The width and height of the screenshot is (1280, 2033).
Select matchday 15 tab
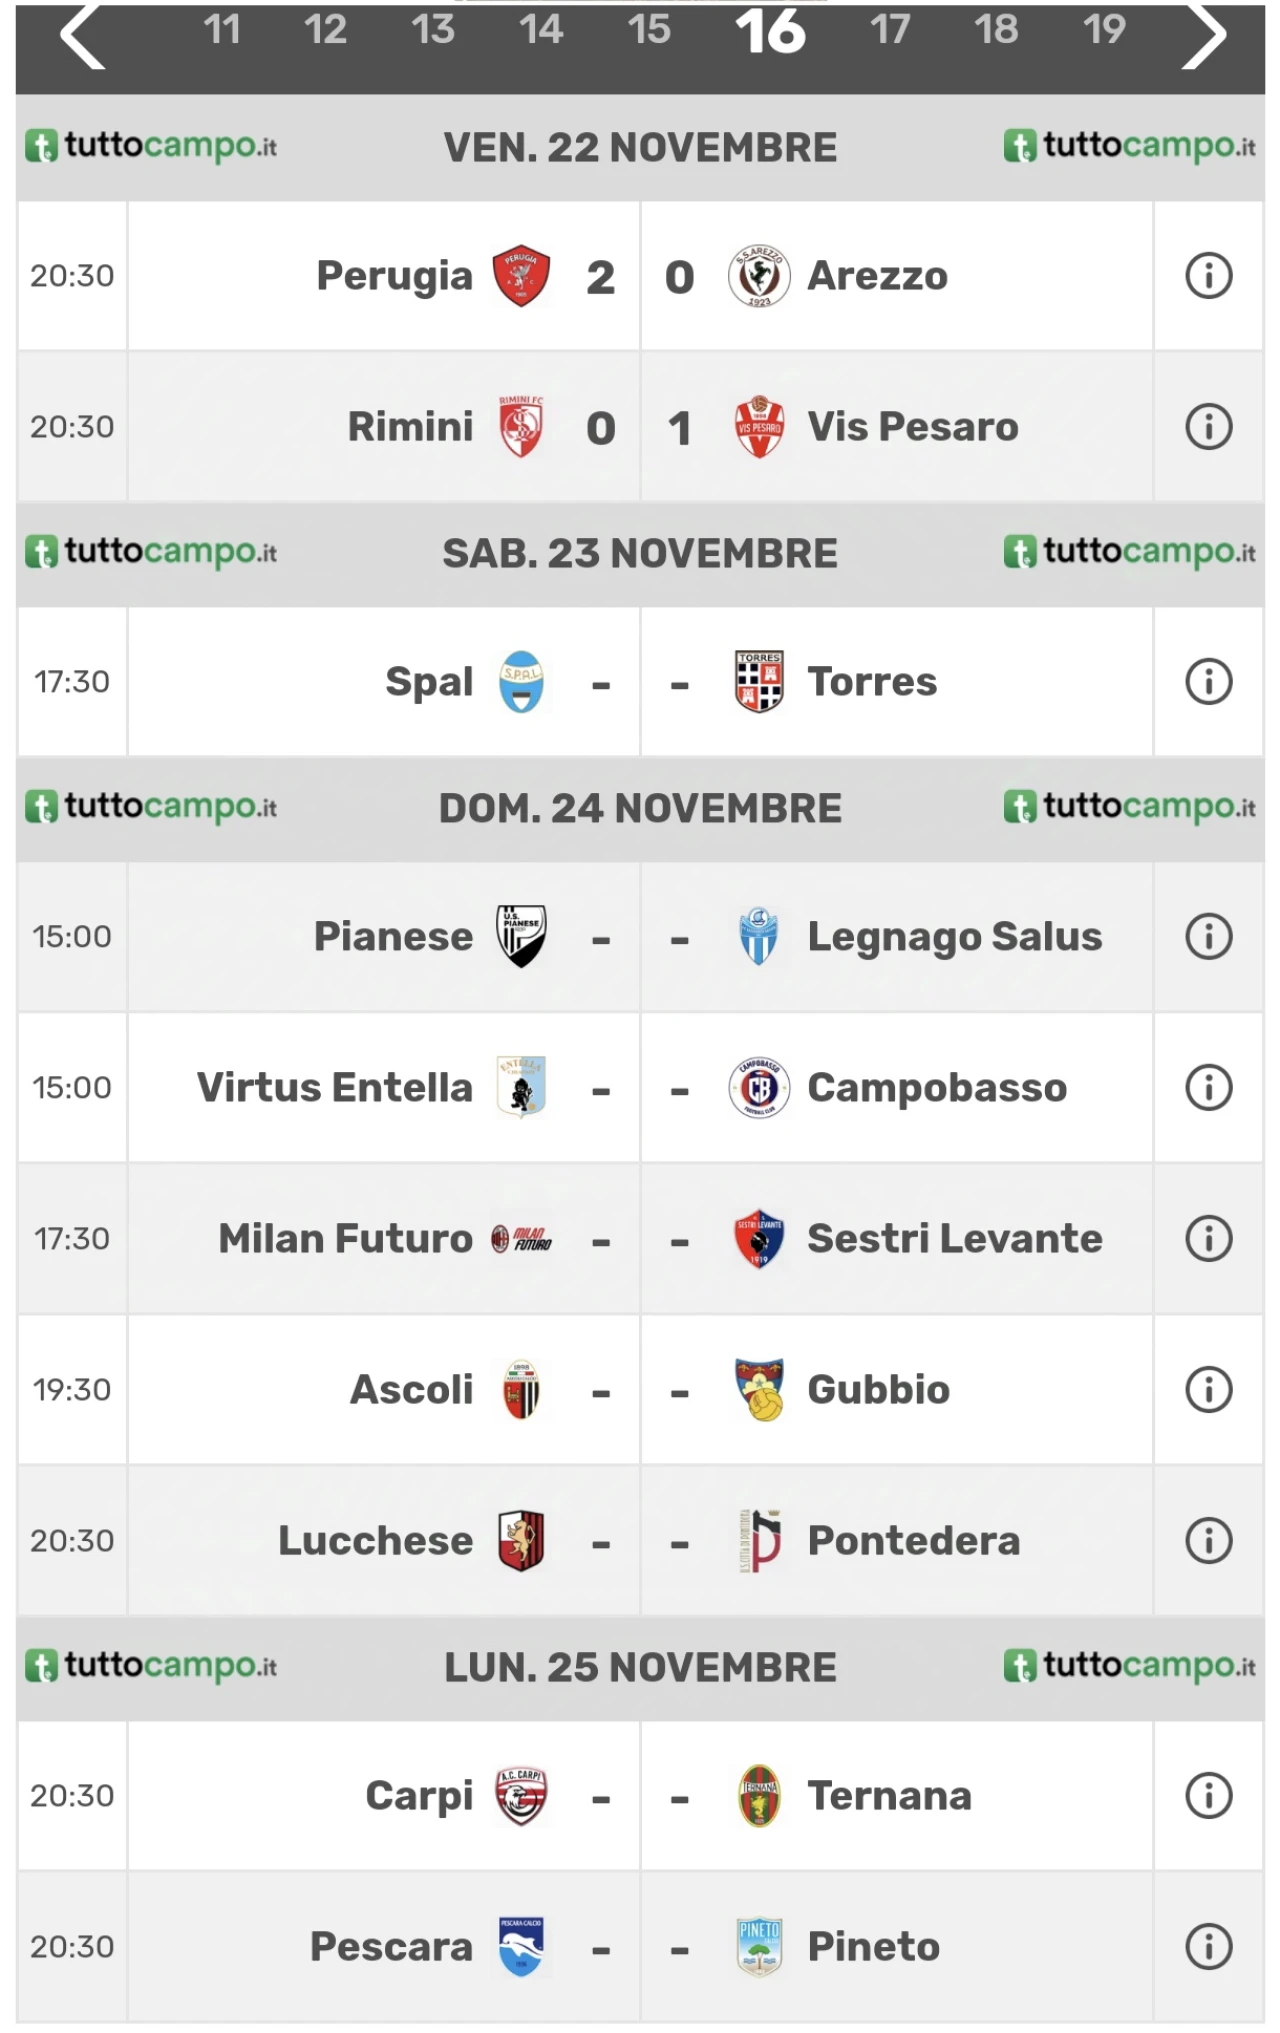[x=649, y=30]
